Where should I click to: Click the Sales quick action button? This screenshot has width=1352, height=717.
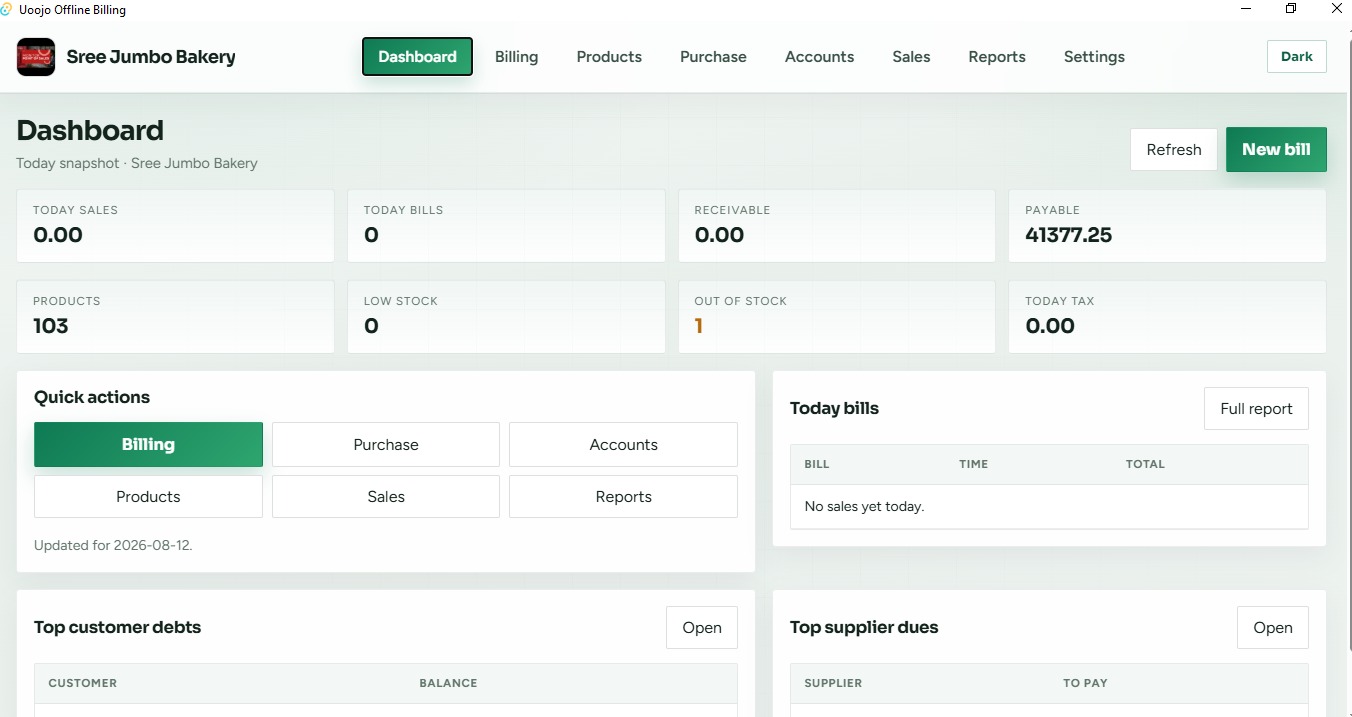tap(386, 497)
